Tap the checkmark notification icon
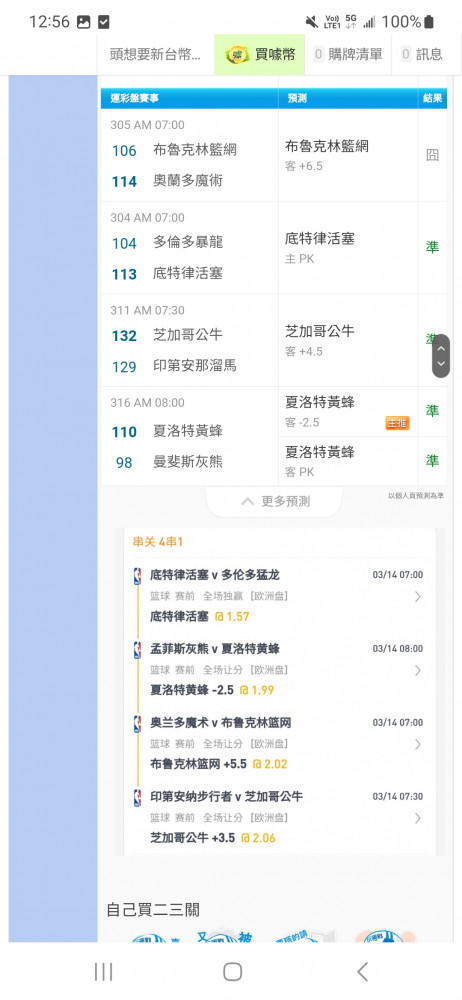 point(103,22)
